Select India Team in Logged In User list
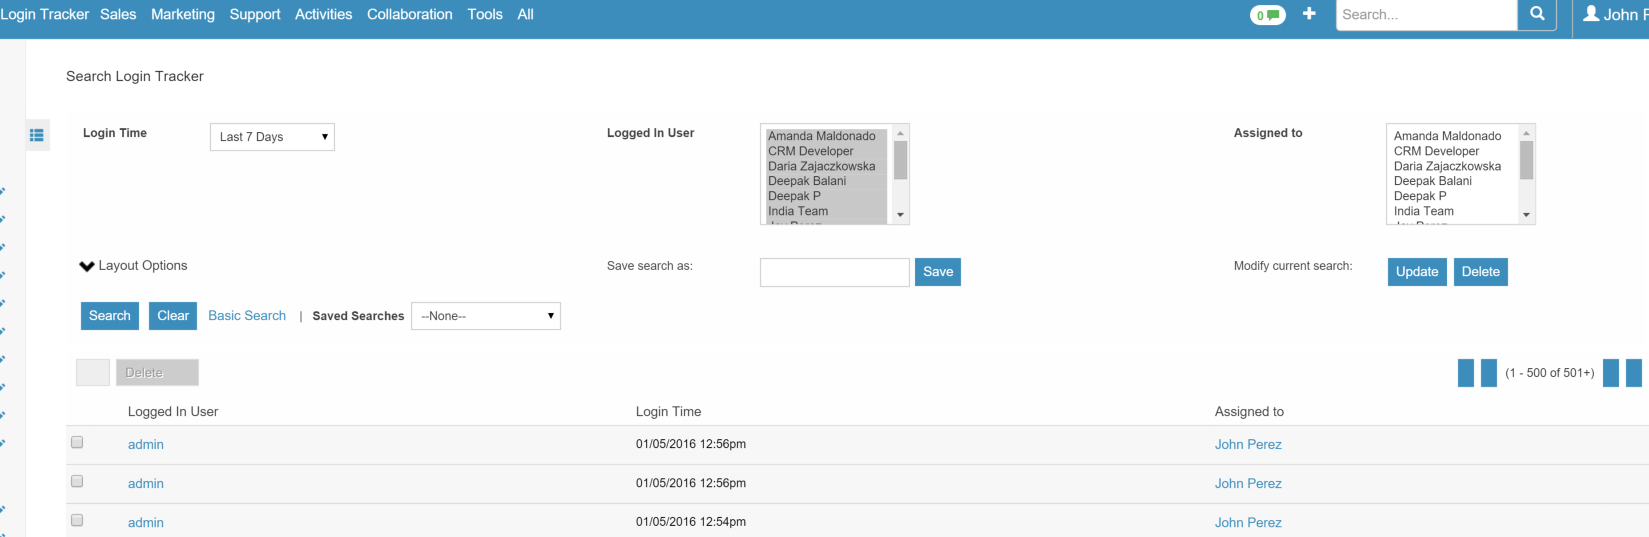This screenshot has height=537, width=1649. pyautogui.click(x=826, y=211)
